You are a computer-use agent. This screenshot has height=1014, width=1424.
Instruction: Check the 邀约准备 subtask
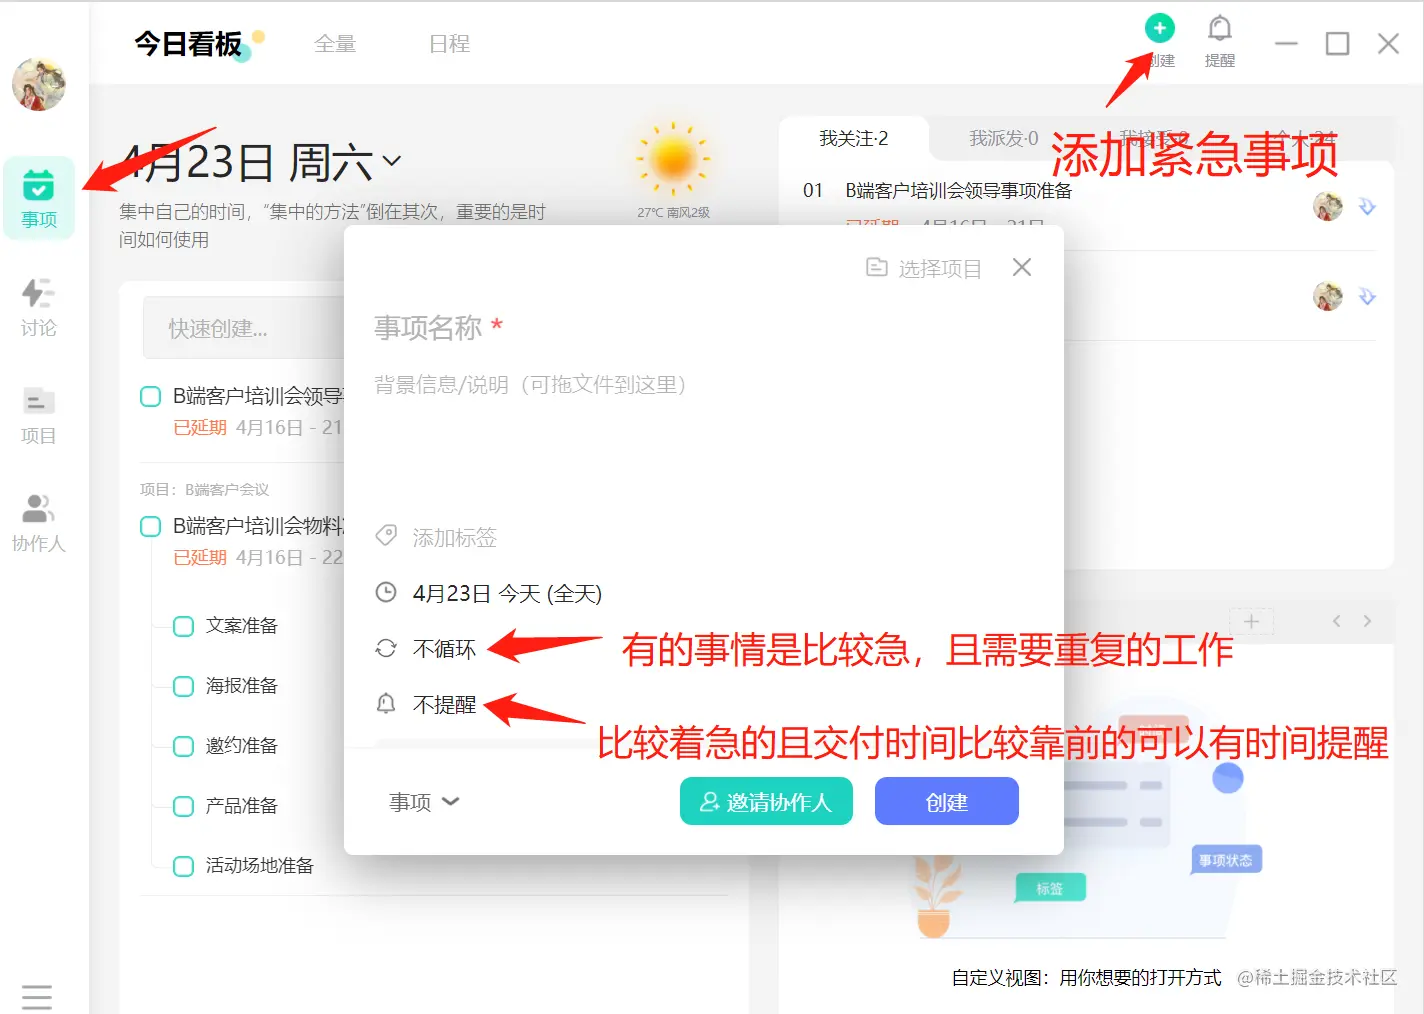[x=184, y=746]
